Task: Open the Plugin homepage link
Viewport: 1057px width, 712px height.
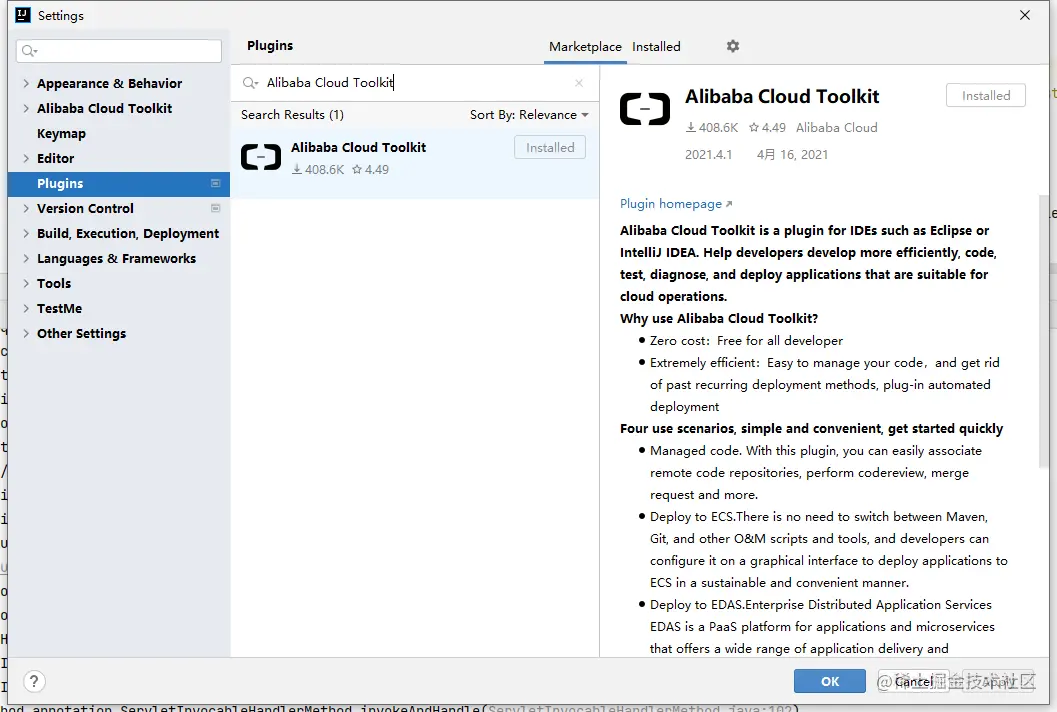Action: click(x=676, y=204)
